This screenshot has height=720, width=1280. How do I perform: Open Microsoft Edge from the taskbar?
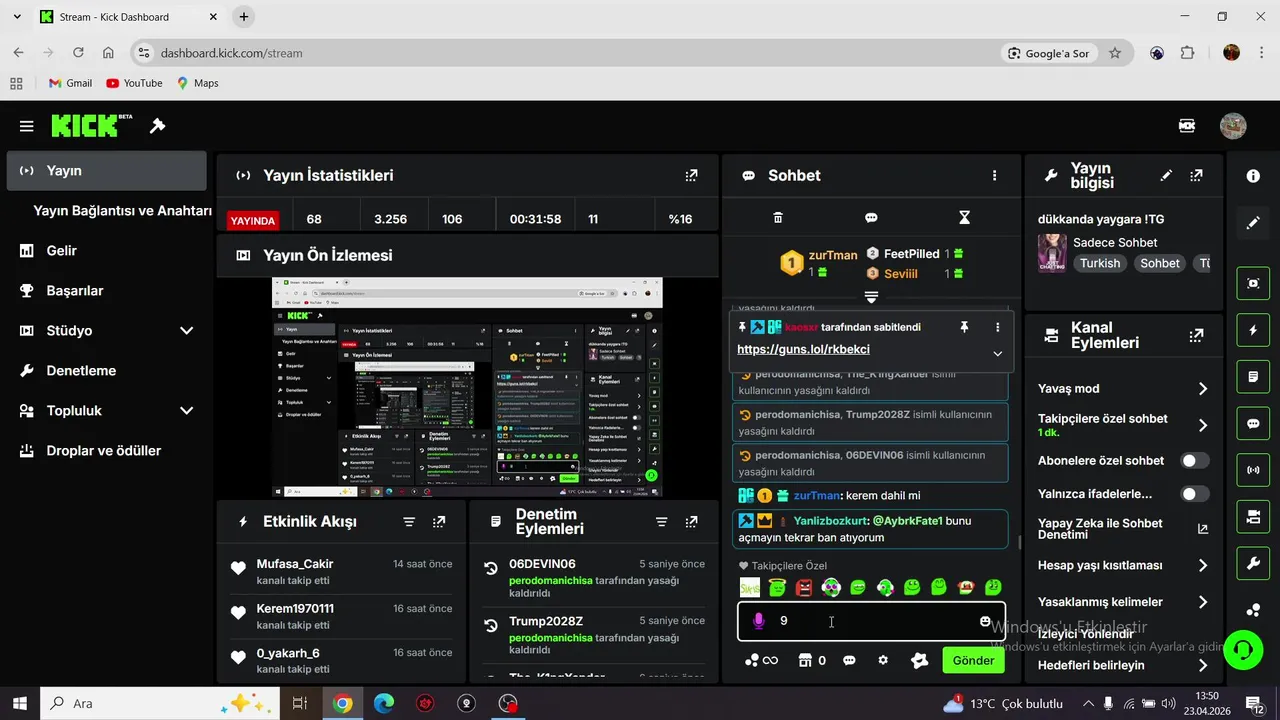(x=384, y=703)
